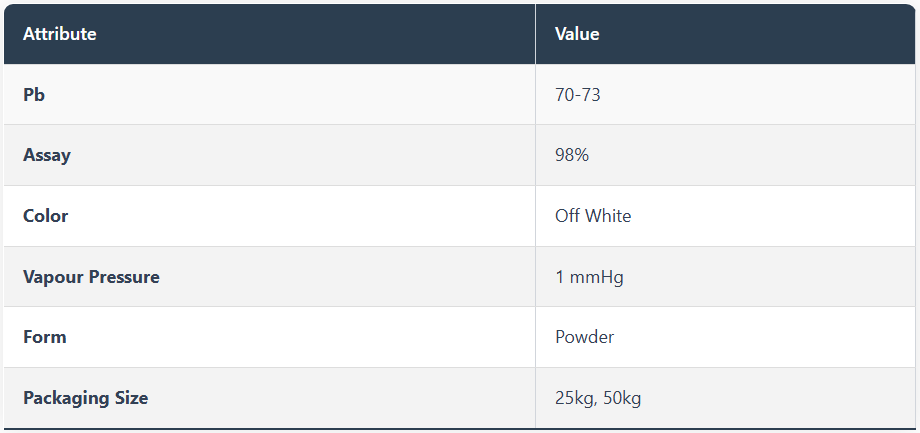
Task: Select the Form attribute label
Action: pos(45,337)
